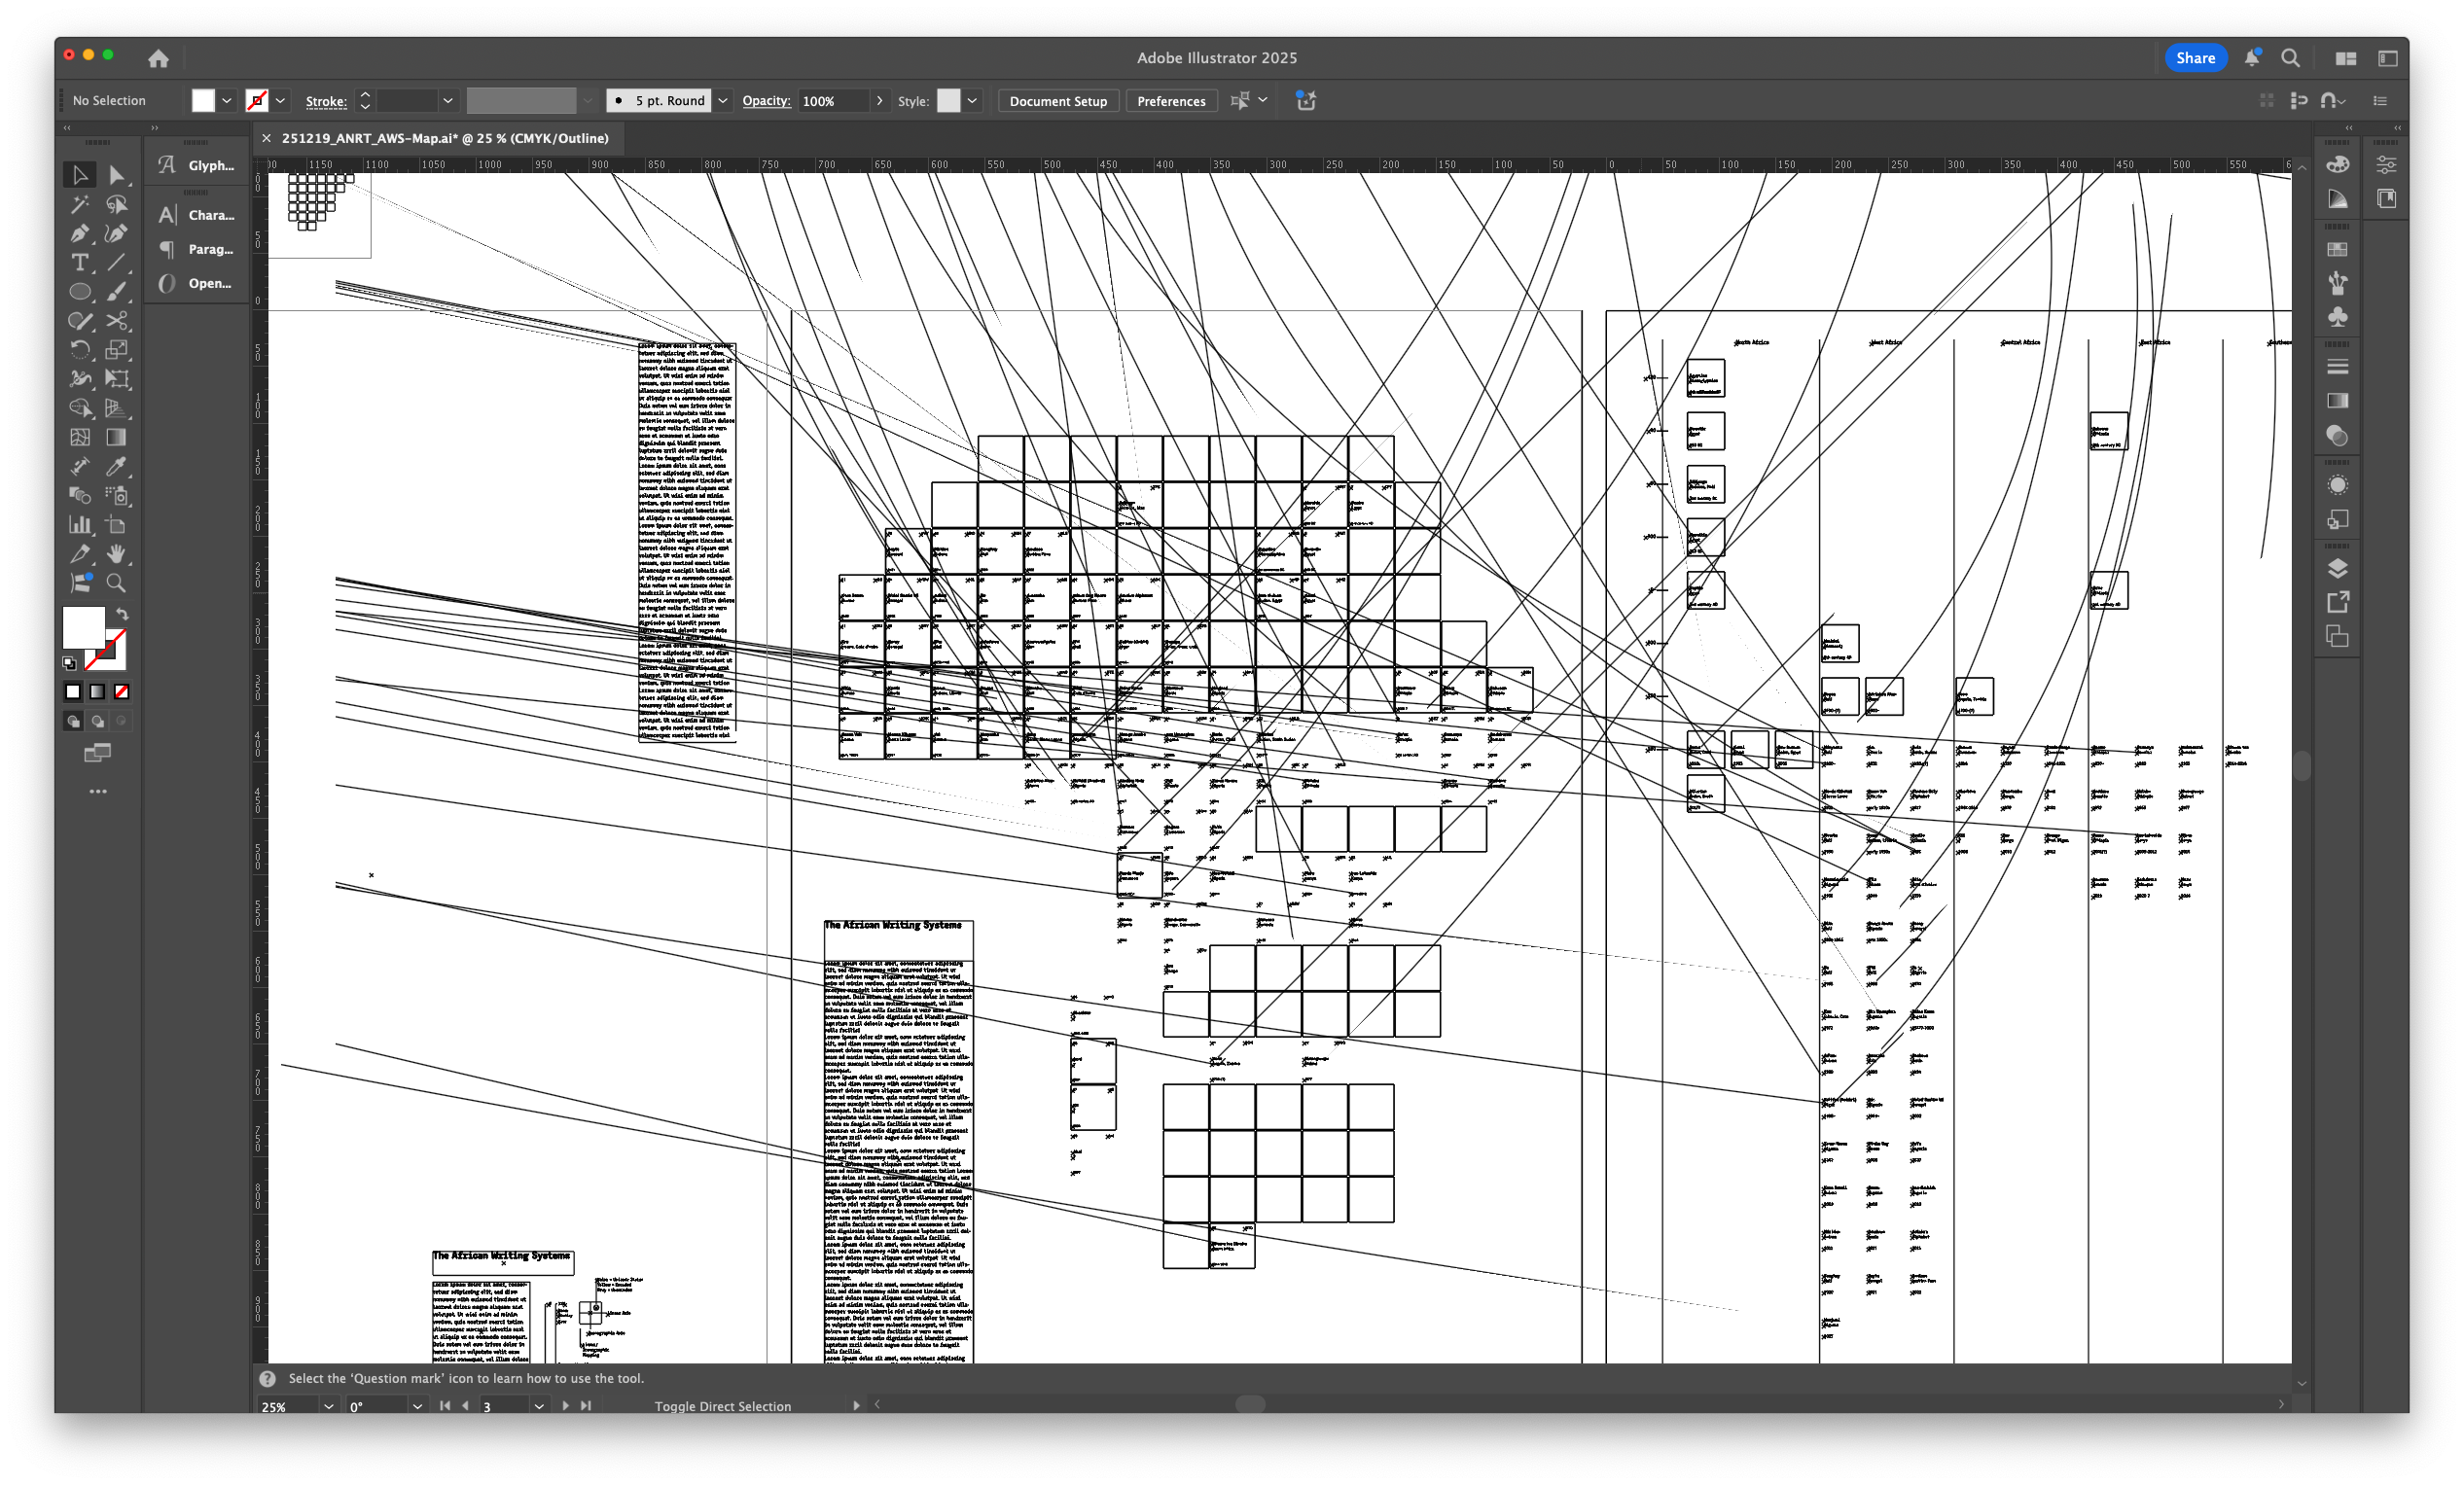Open the Gradient panel

click(x=2338, y=401)
